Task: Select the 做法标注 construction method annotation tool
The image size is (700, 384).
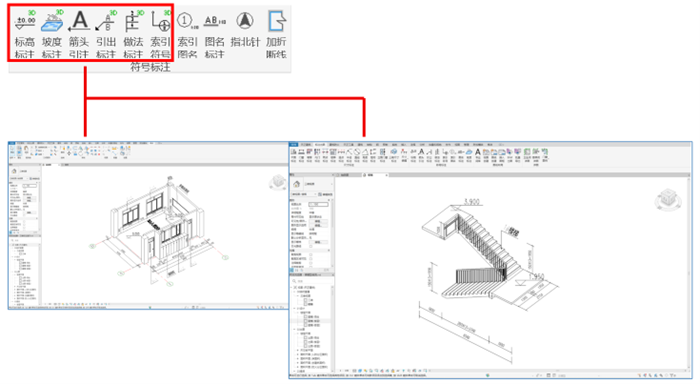Action: click(x=133, y=35)
